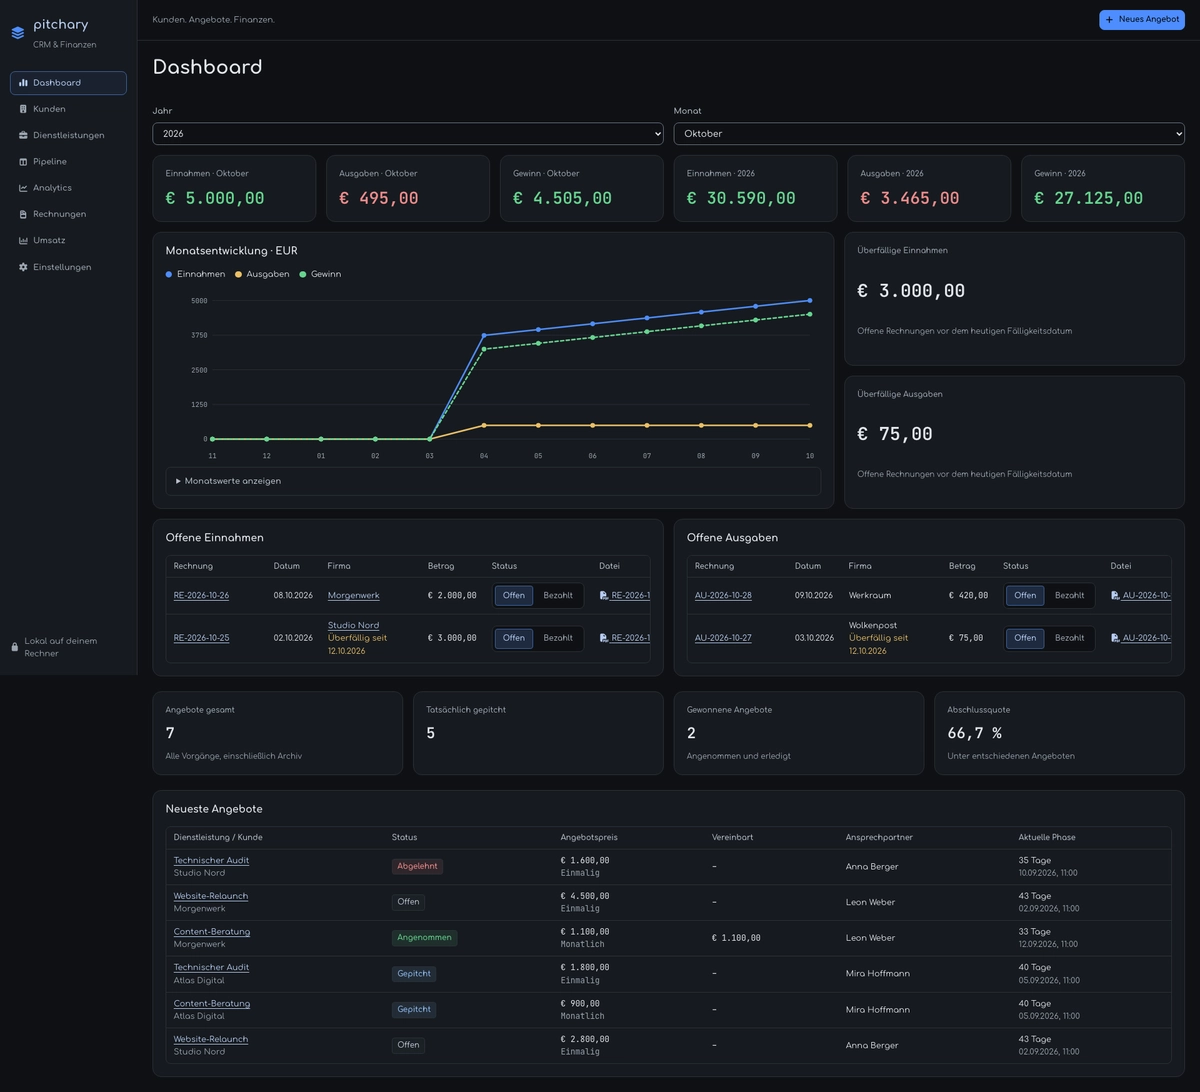Open the Morgenwerk company link

coord(353,596)
